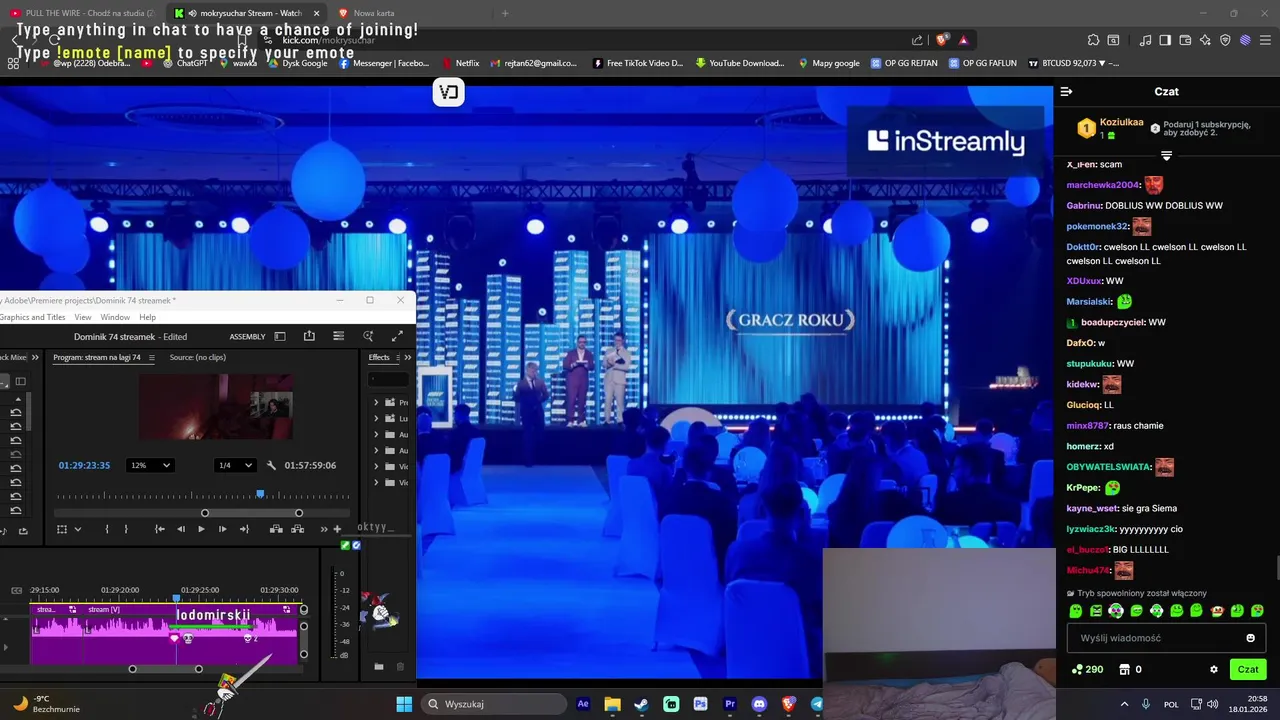The height and width of the screenshot is (720, 1280).
Task: Click the Mark In bracket button
Action: (x=105, y=529)
